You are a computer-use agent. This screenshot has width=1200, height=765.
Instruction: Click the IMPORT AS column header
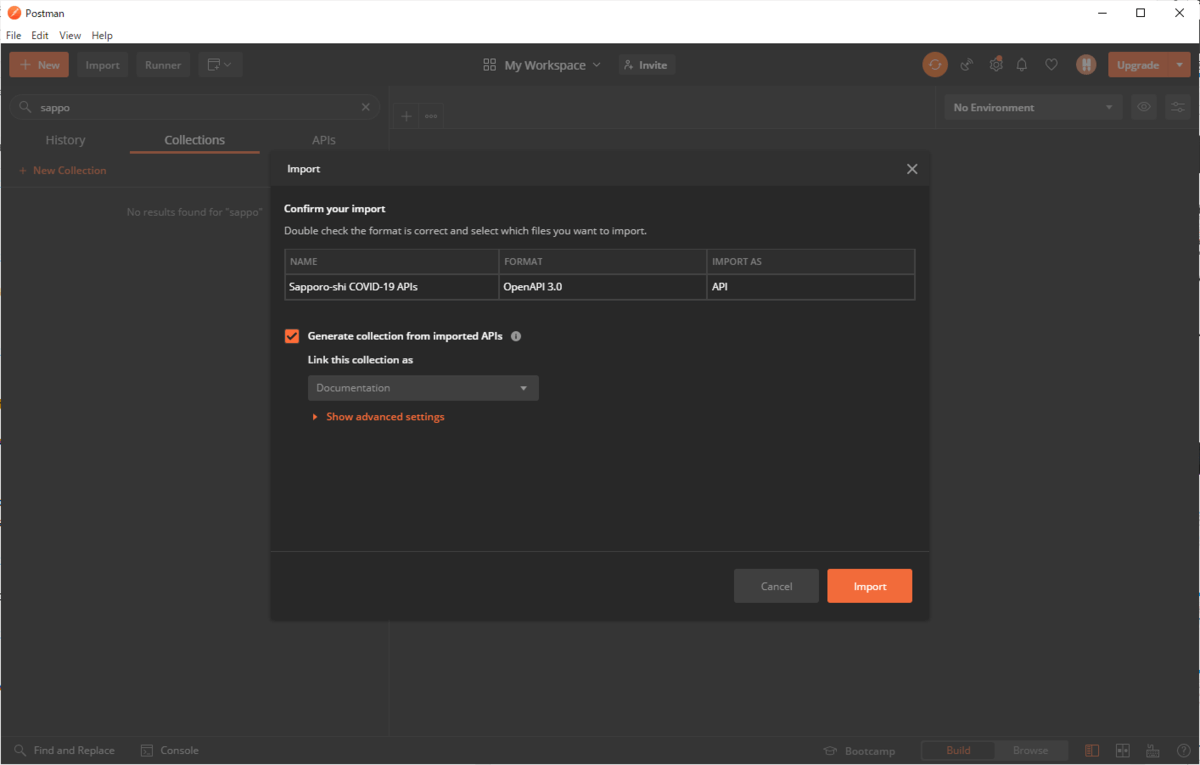tap(810, 262)
